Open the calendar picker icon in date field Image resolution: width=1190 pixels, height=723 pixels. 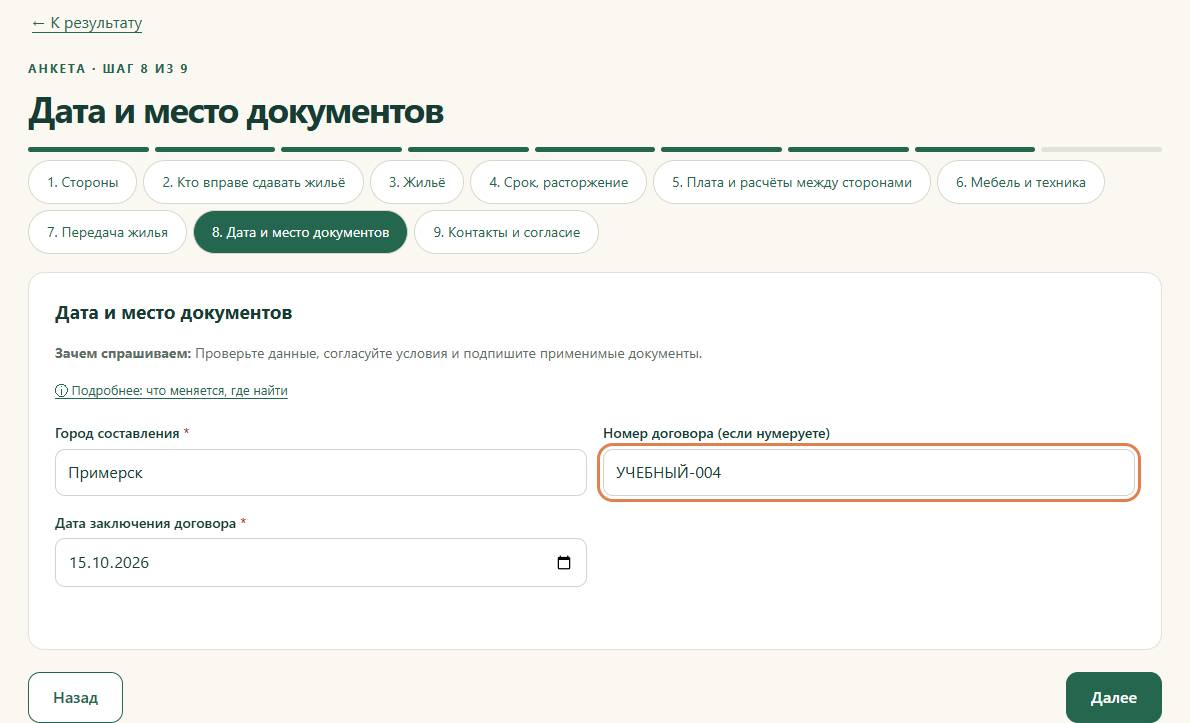click(564, 562)
